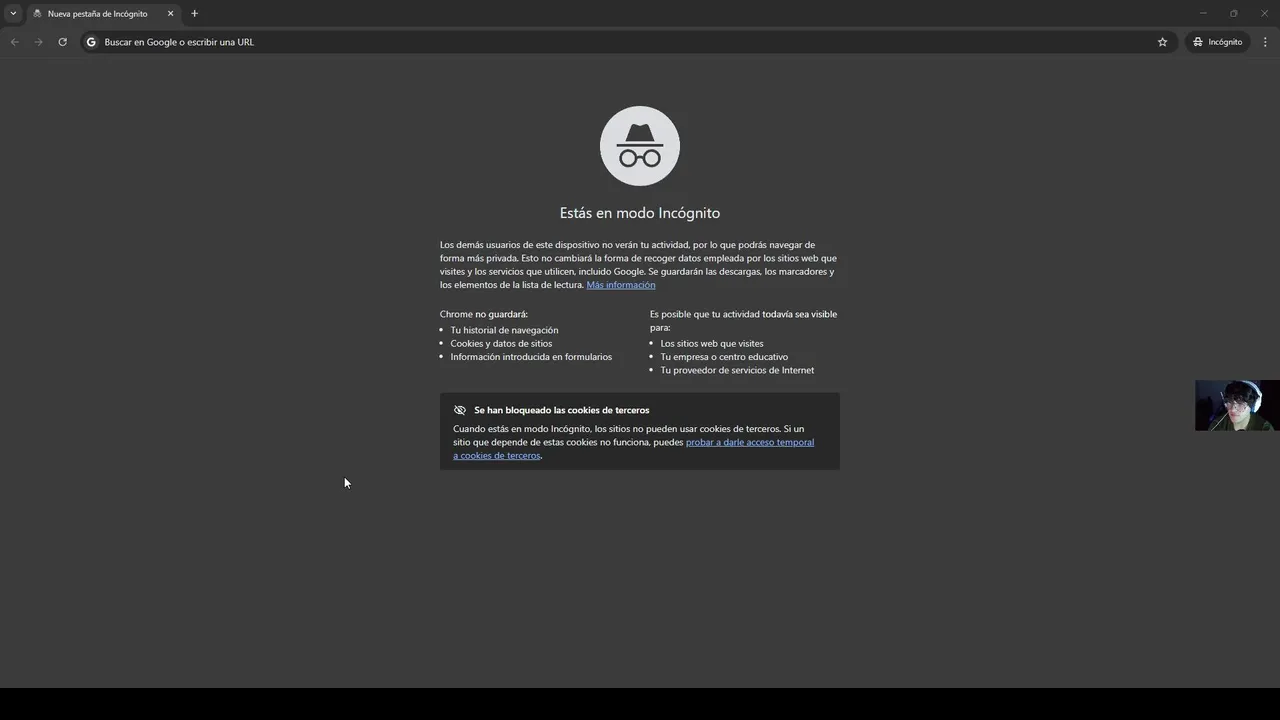Click the Chrome no guardará: text
Screen dimensions: 1280x720
point(484,314)
